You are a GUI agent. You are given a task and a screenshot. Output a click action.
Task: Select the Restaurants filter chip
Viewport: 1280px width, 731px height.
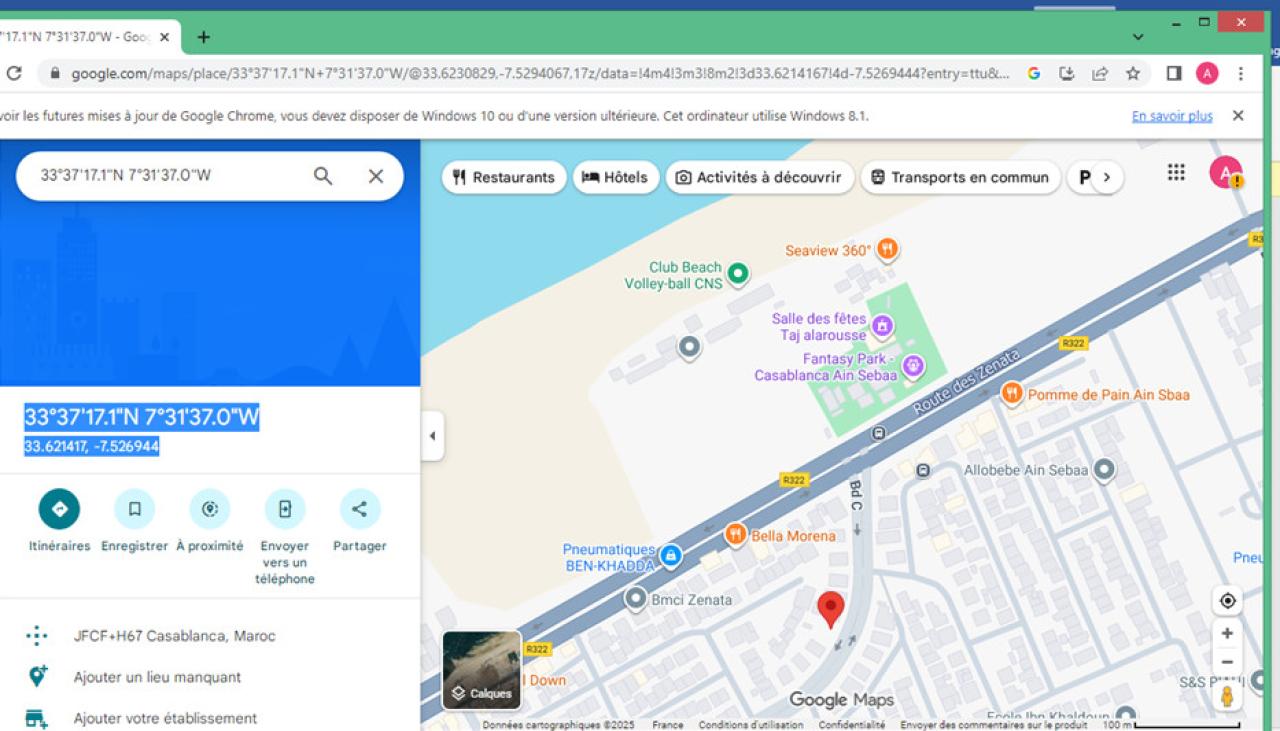[504, 177]
